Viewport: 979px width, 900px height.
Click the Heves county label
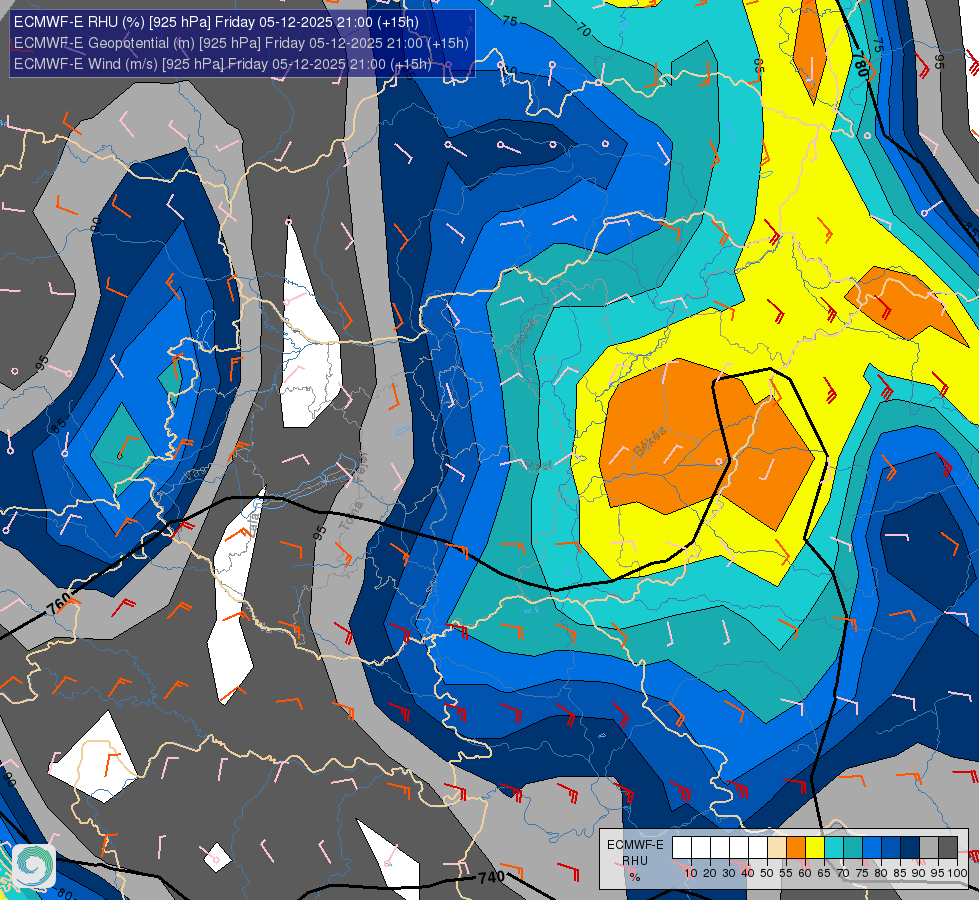[x=523, y=336]
